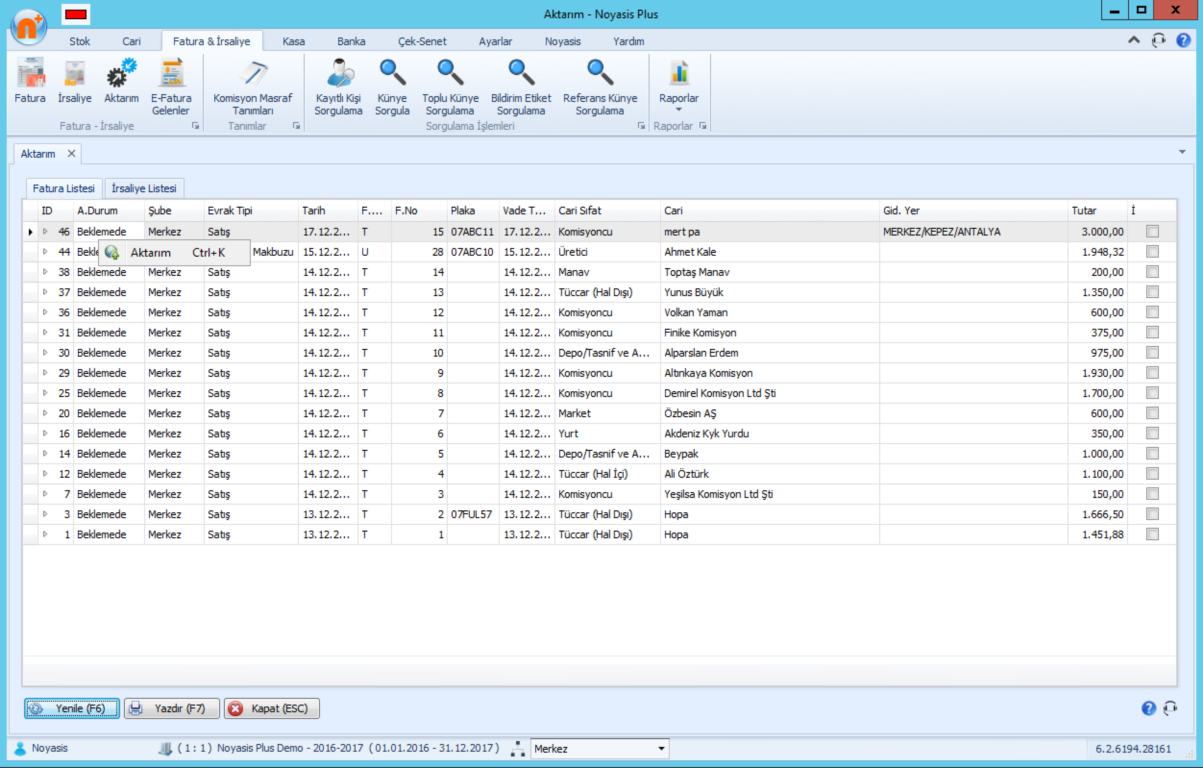Expand the row with ID 30
Viewport: 1203px width, 768px height.
[45, 353]
